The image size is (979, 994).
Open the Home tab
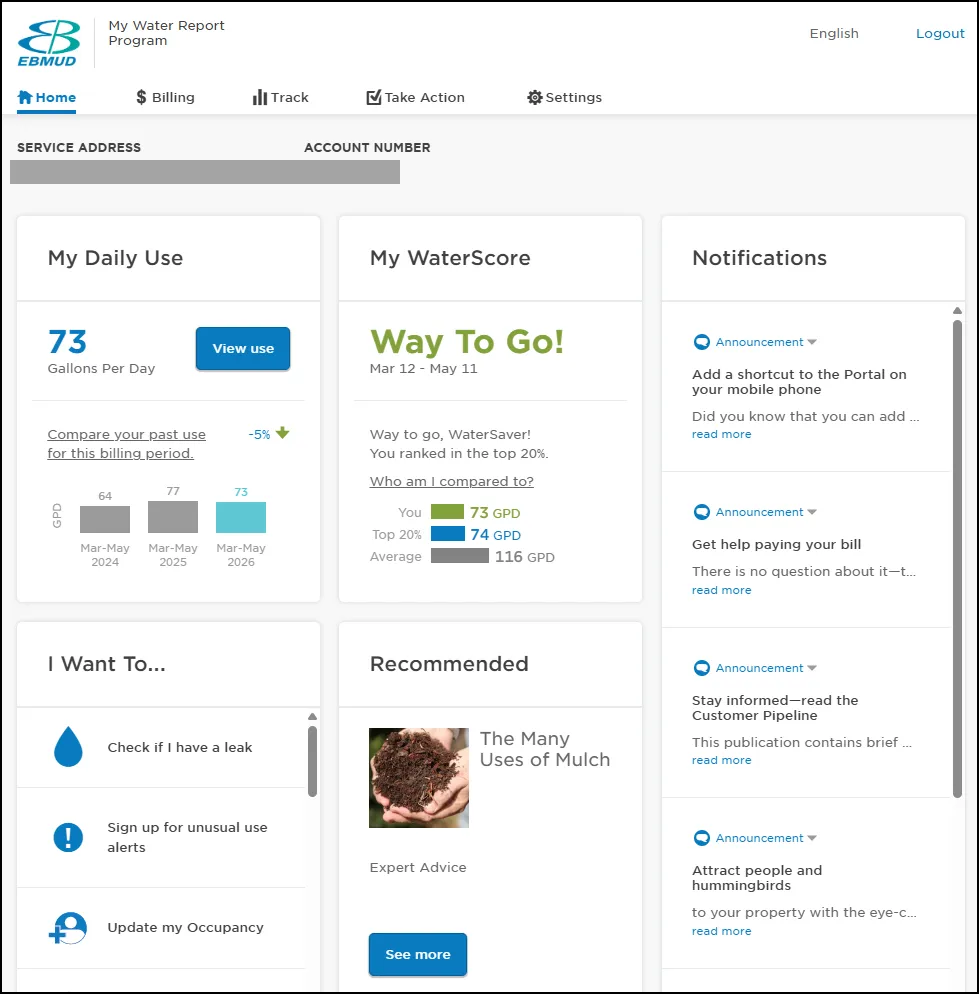pos(47,98)
